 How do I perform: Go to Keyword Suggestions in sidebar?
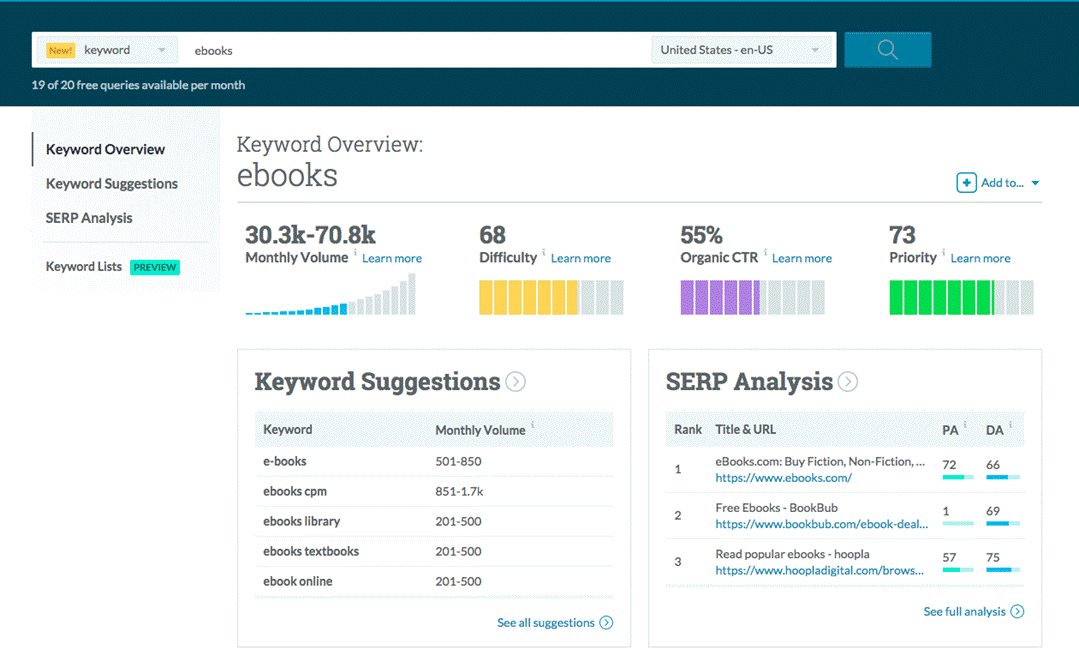pos(112,184)
